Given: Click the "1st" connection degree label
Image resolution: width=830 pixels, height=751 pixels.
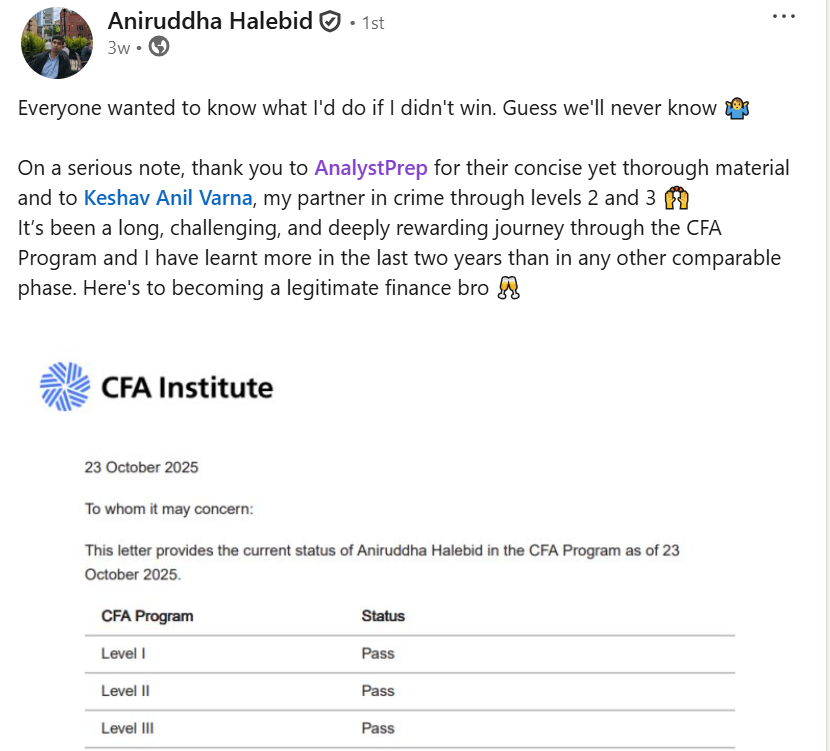Looking at the screenshot, I should pos(372,23).
